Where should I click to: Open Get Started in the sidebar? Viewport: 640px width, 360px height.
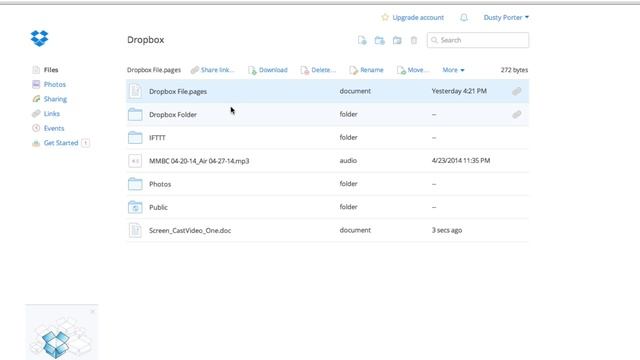[61, 143]
